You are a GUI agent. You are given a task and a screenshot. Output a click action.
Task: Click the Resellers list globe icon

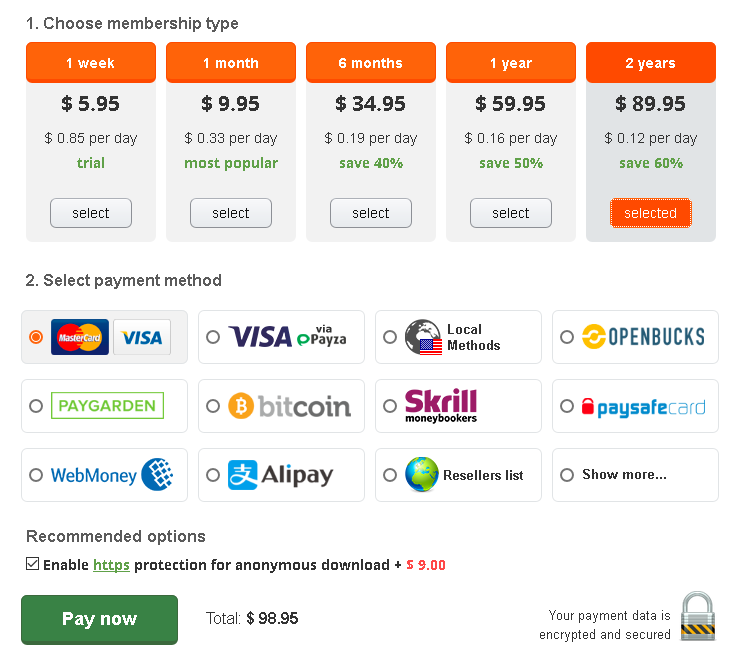(x=422, y=475)
